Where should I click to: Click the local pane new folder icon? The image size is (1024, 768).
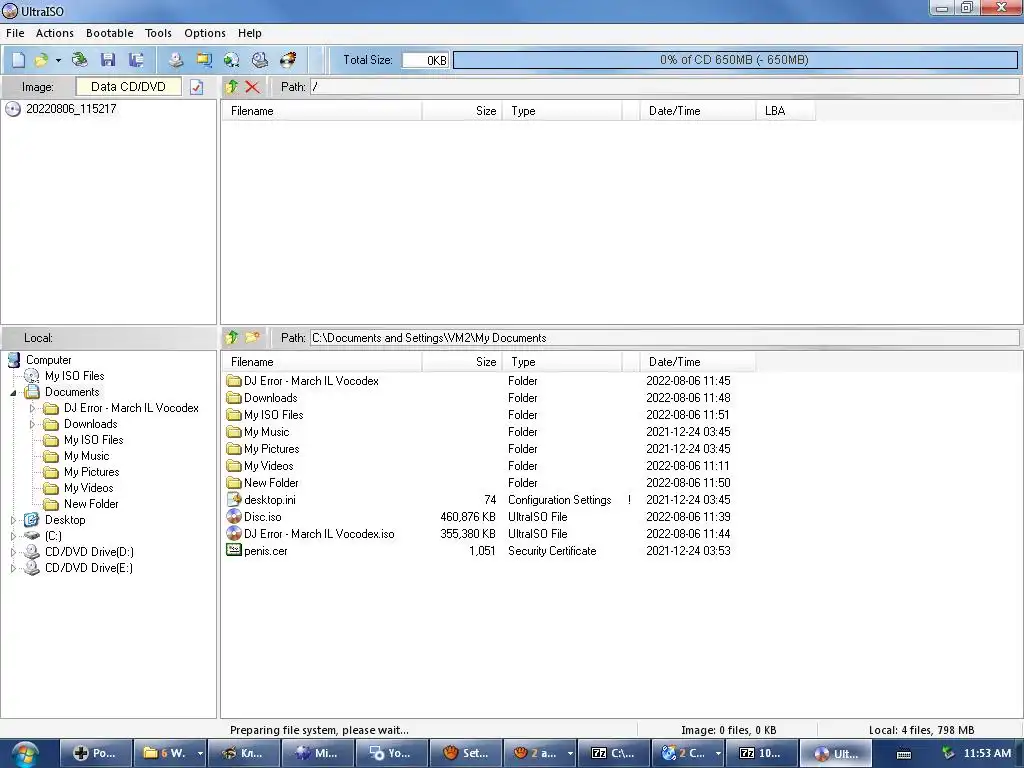[x=252, y=338]
